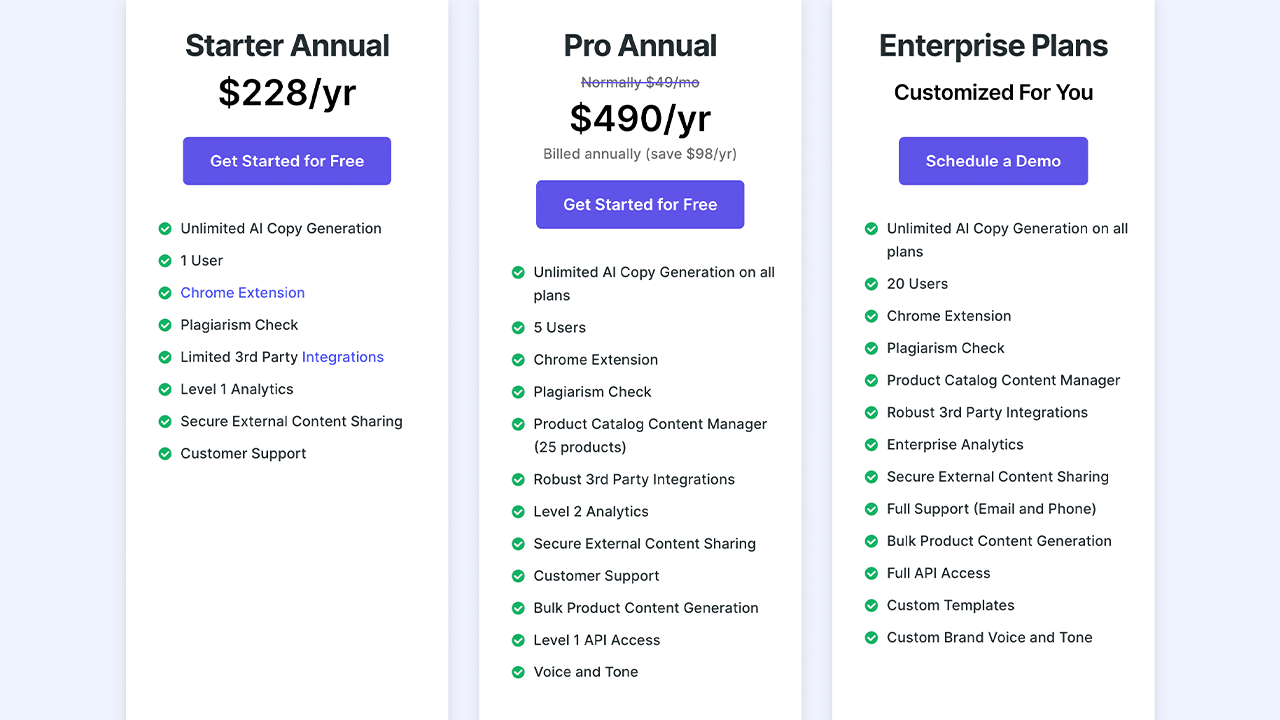Viewport: 1280px width, 720px height.
Task: Click checkmark icon beside 20 Users
Action: [x=871, y=284]
